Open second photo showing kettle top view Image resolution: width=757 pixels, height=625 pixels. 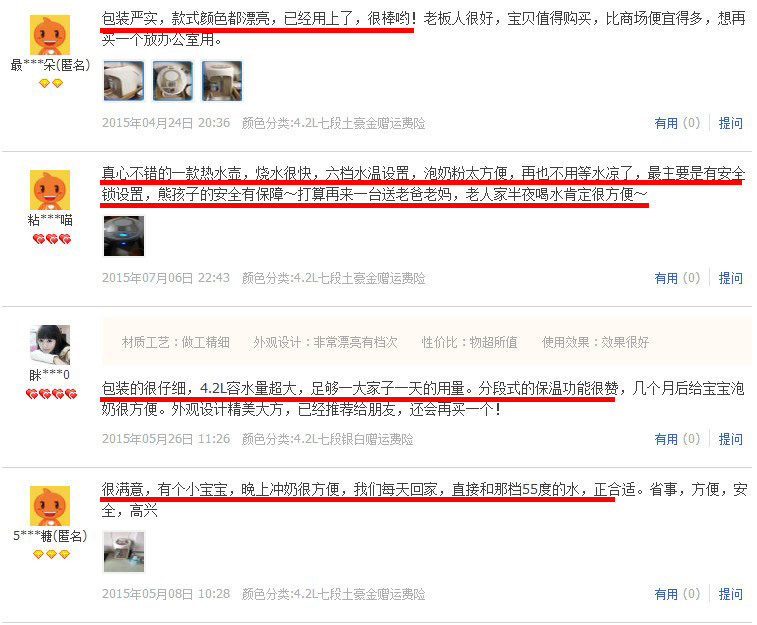click(x=173, y=81)
